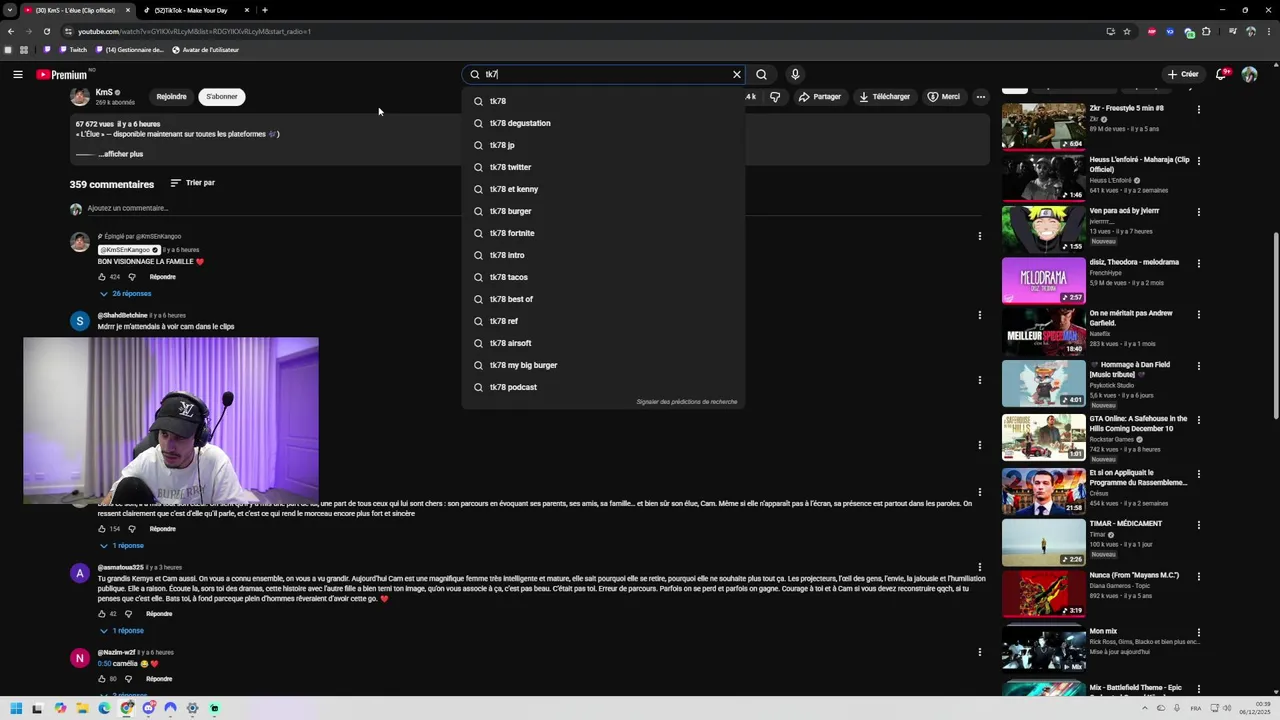Open a new Chrome tab with plus
This screenshot has height=720, width=1280.
tap(265, 10)
